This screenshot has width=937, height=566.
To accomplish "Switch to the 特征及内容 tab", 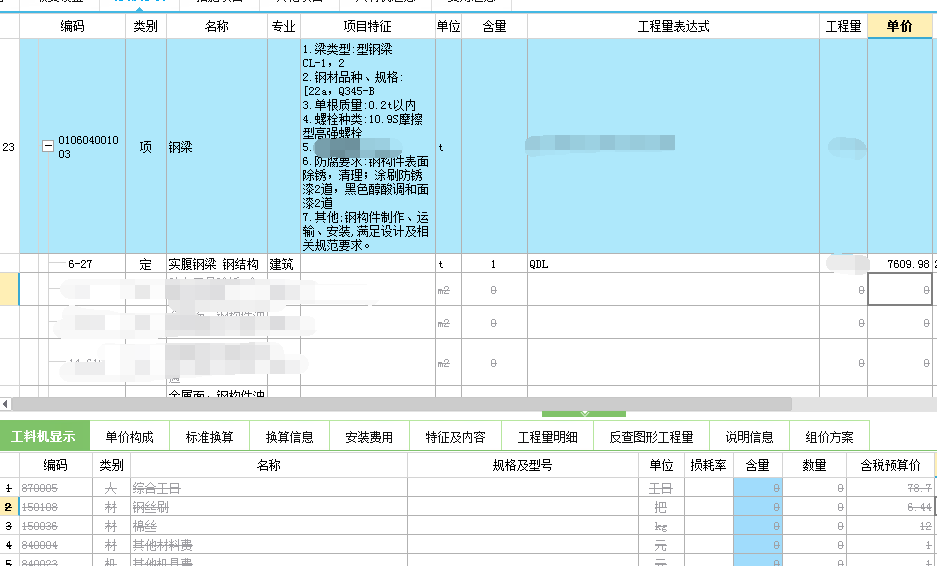I will coord(455,437).
